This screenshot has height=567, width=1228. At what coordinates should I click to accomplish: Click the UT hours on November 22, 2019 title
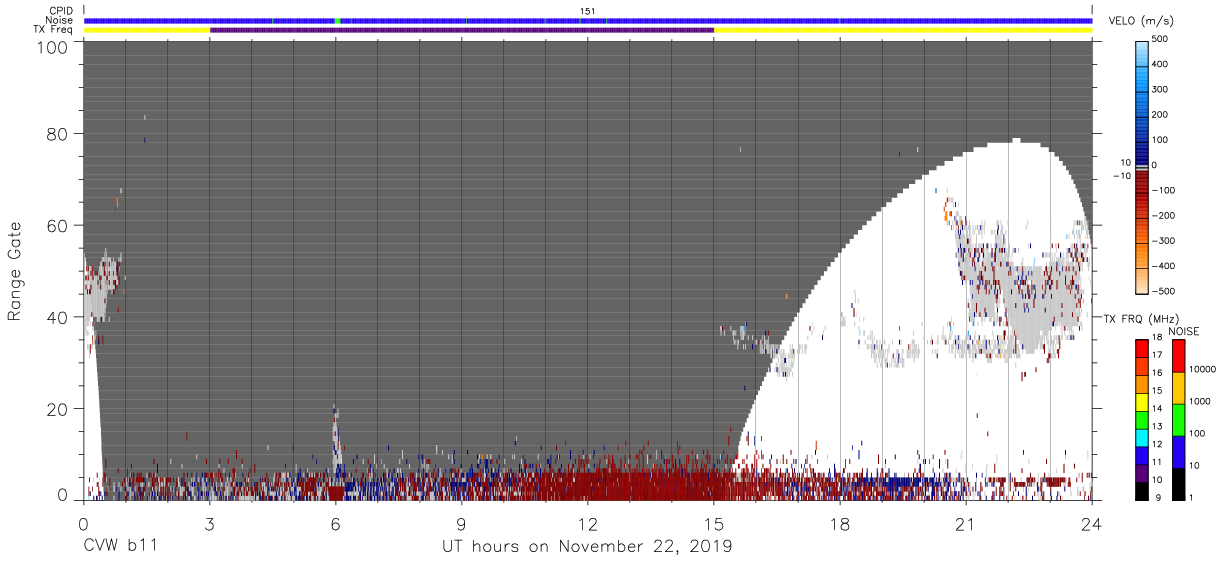tap(587, 547)
